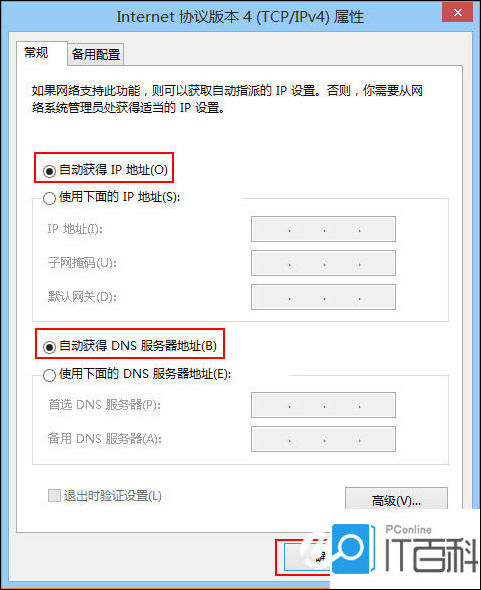The width and height of the screenshot is (481, 590).
Task: Click the IP 地址(I) input field
Action: (323, 229)
